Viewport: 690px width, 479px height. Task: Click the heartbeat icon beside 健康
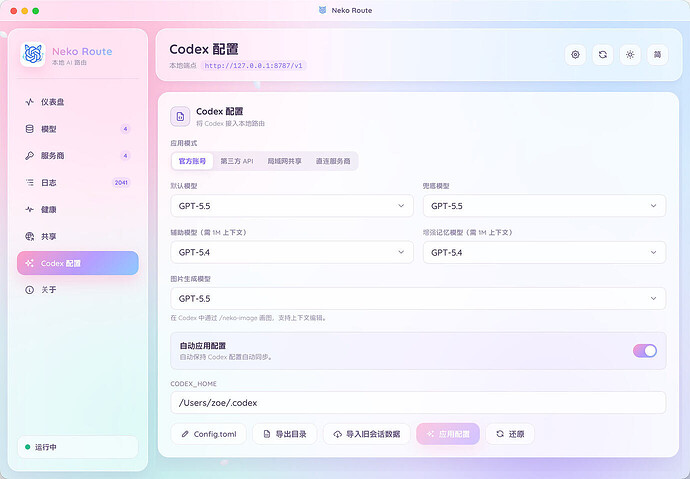click(x=29, y=209)
